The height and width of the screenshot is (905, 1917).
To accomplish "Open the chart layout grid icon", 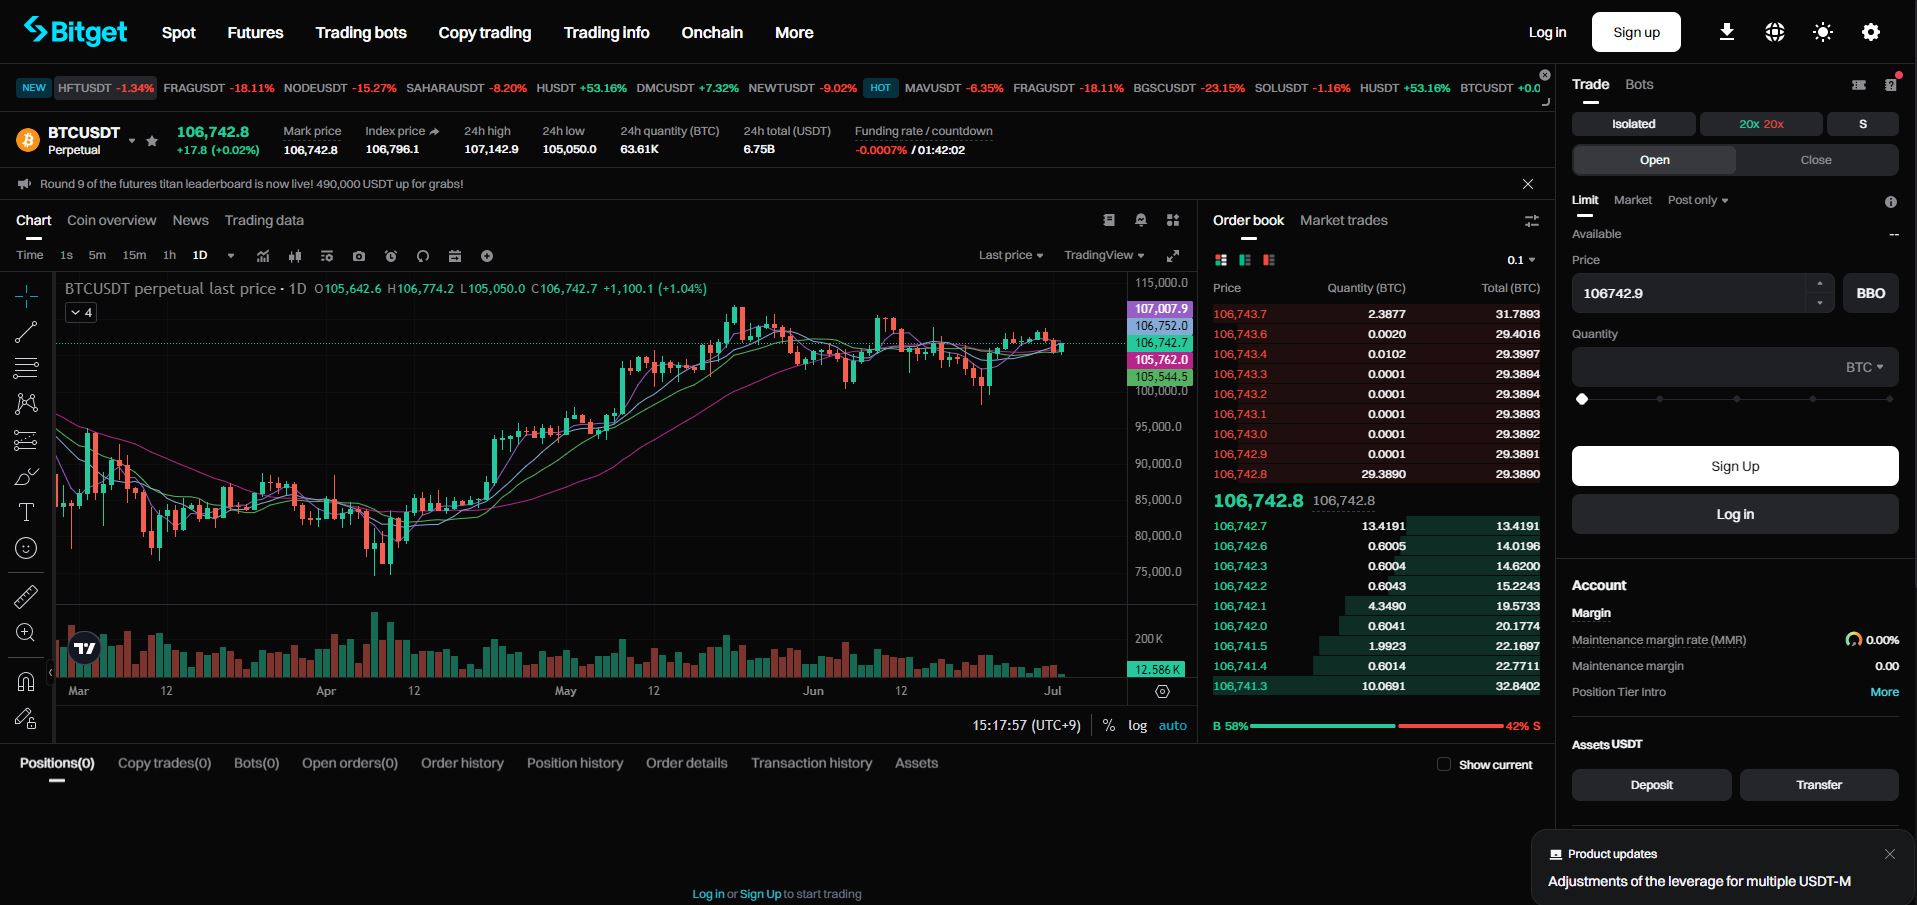I will [1173, 220].
